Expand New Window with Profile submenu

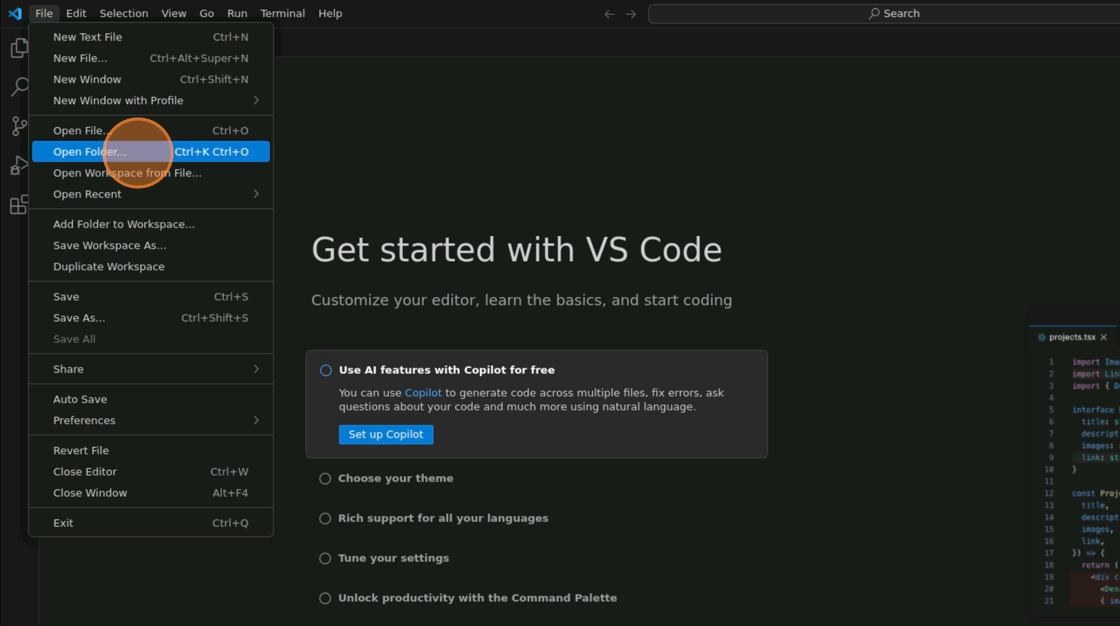tap(151, 101)
